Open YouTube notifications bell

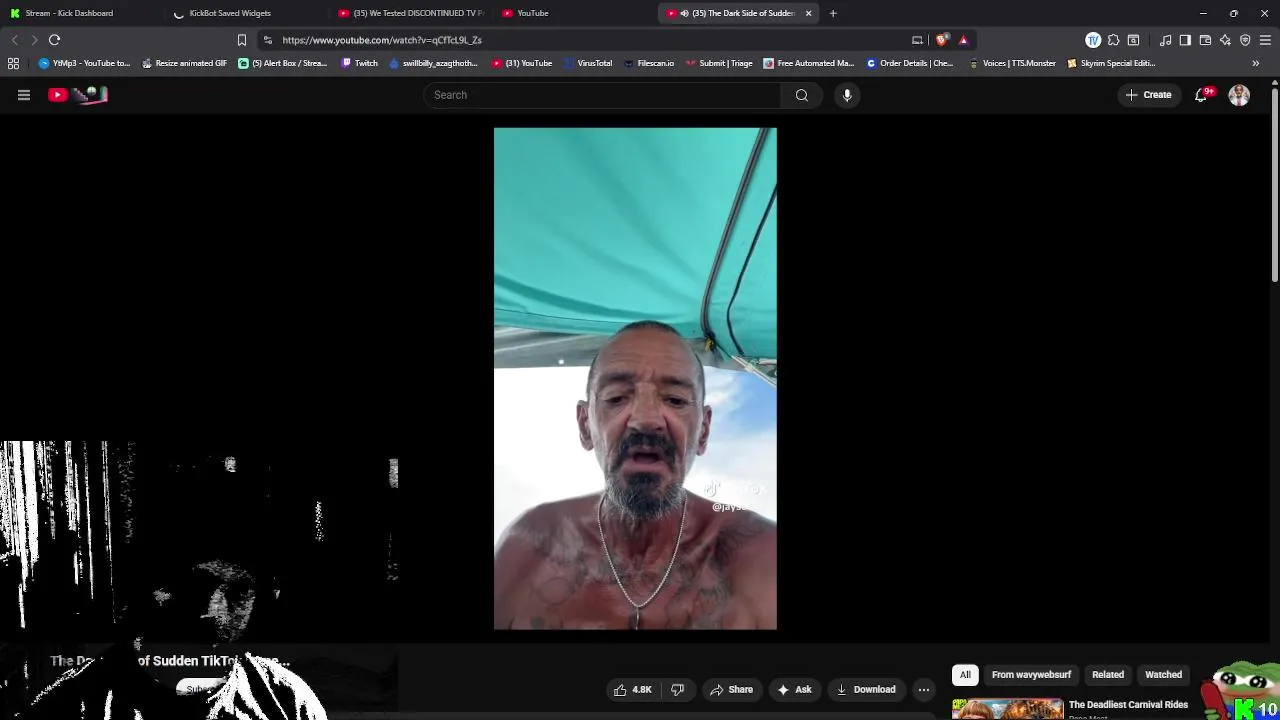click(x=1202, y=95)
